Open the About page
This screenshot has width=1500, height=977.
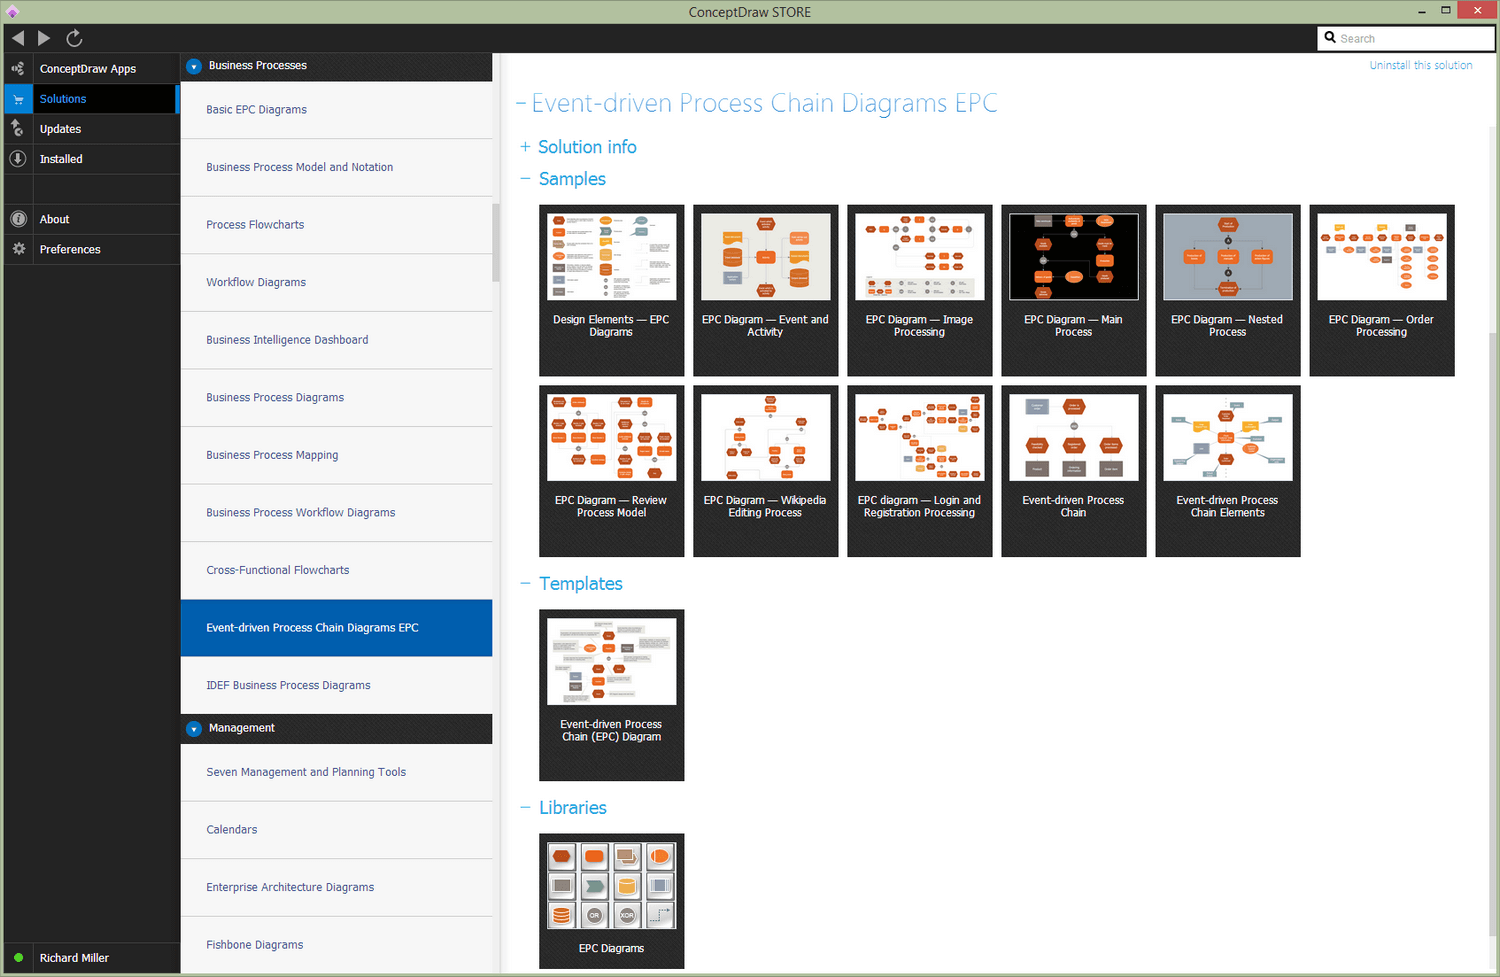pyautogui.click(x=54, y=219)
